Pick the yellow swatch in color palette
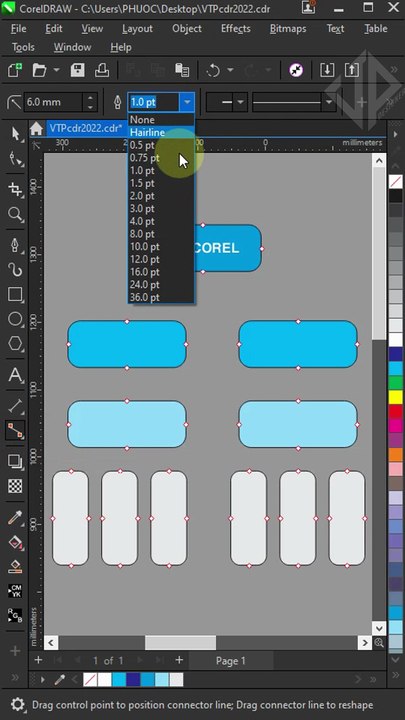405x720 pixels. coord(395,397)
